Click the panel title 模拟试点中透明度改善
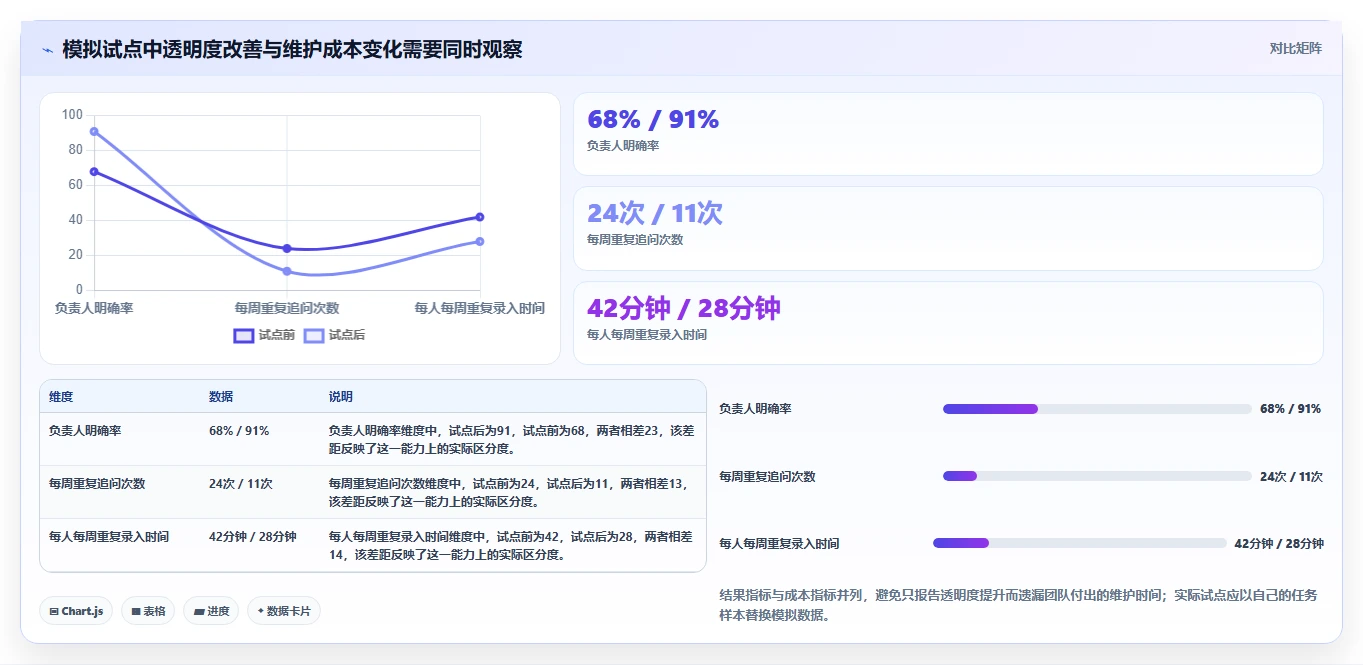The width and height of the screenshot is (1363, 665). [x=292, y=49]
